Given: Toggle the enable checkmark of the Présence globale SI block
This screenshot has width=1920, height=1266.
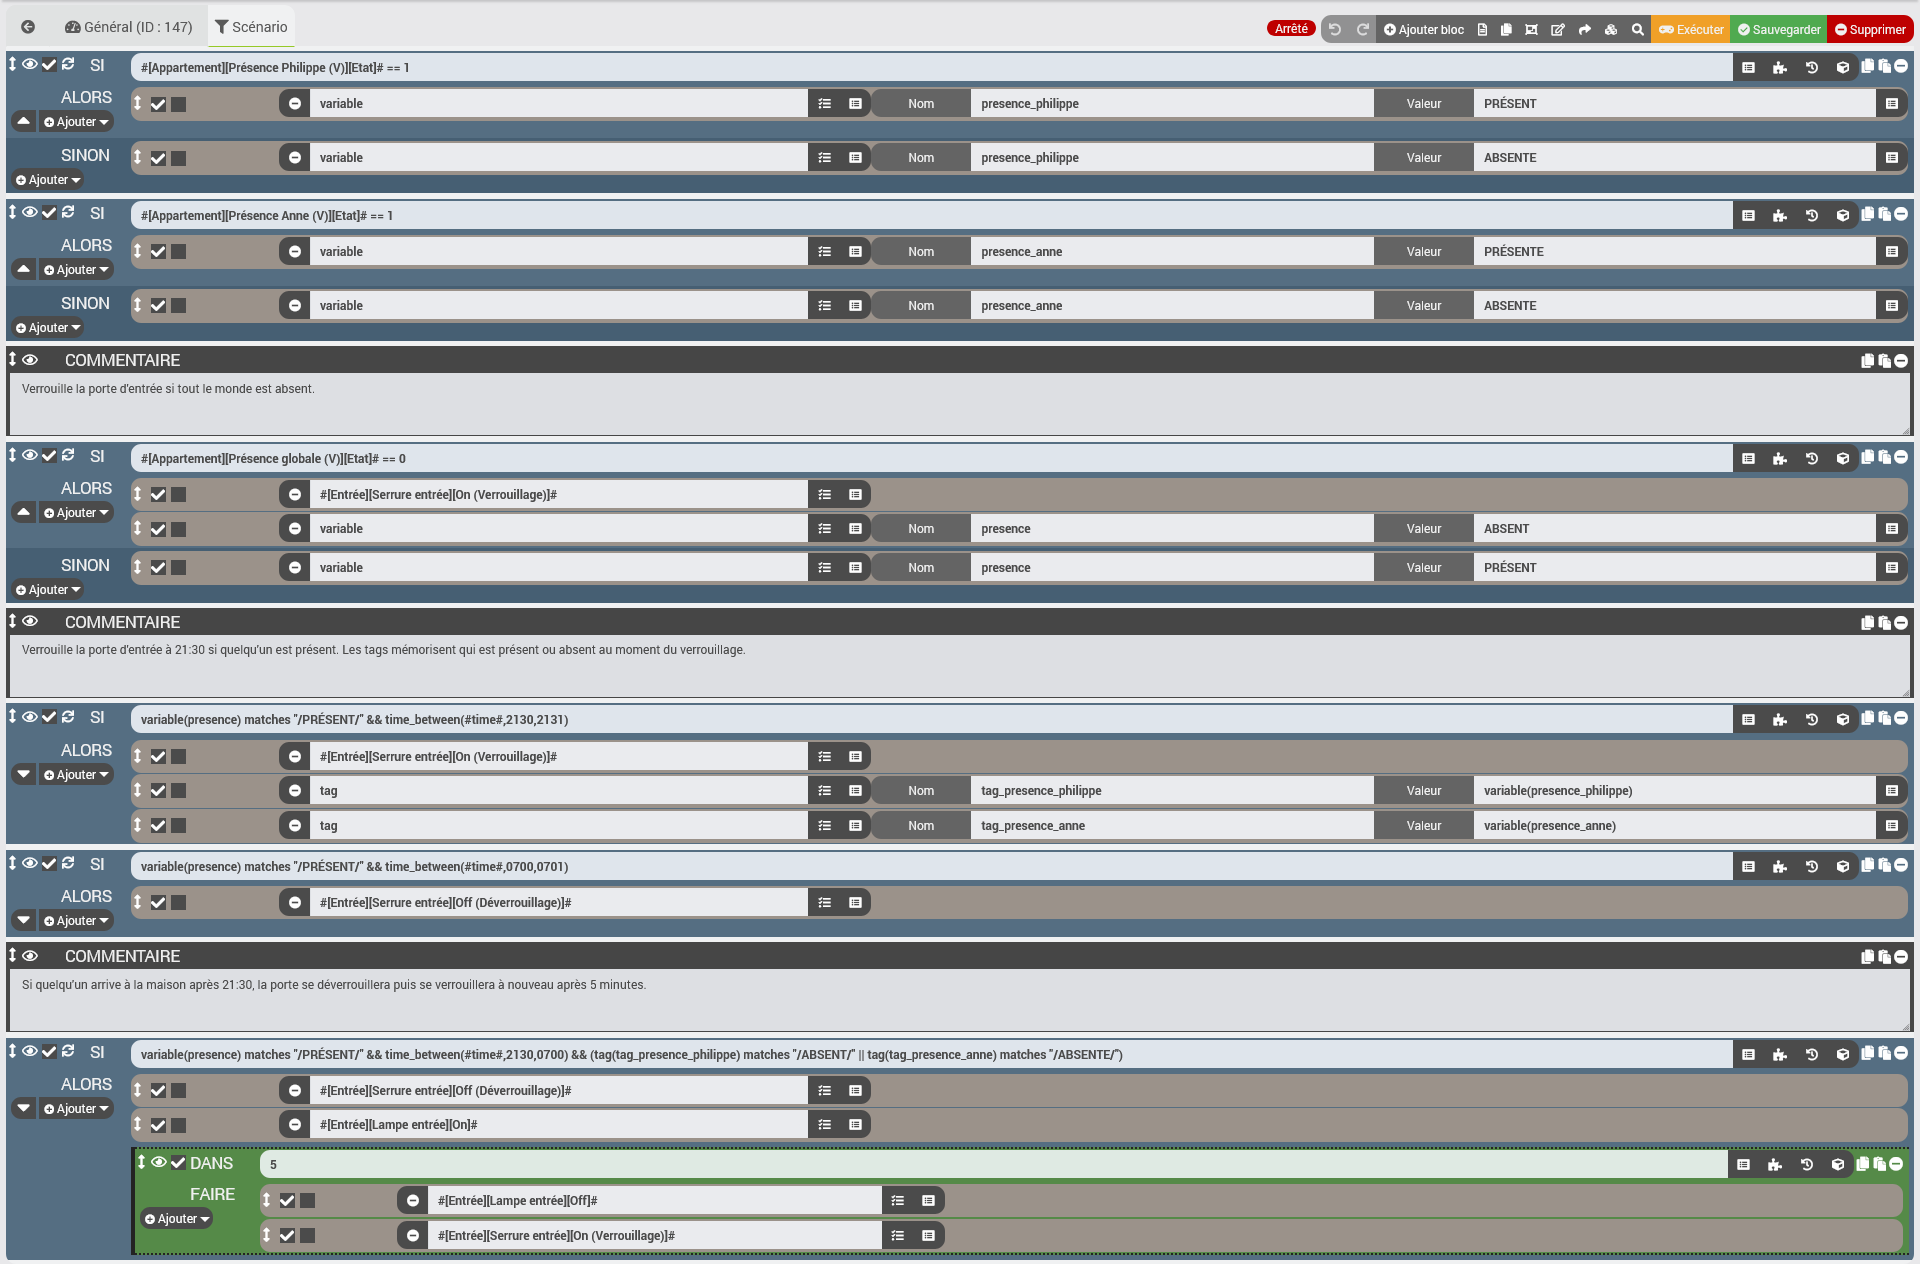Looking at the screenshot, I should 49,455.
